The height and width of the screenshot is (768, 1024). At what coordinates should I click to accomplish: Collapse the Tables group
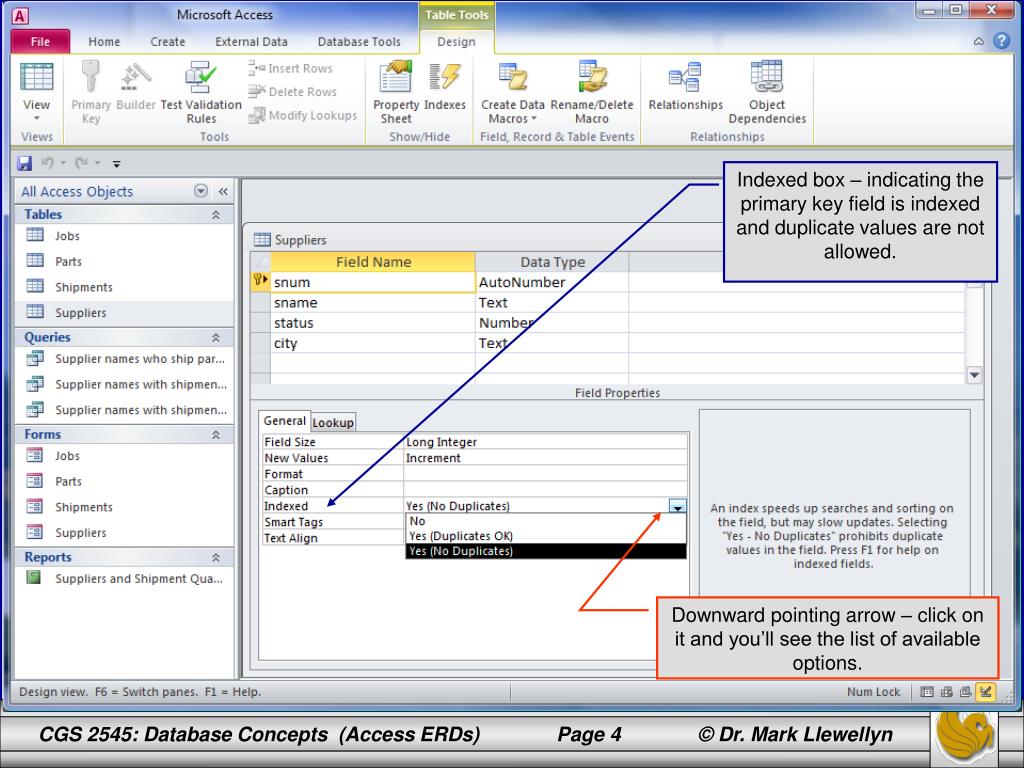[216, 214]
